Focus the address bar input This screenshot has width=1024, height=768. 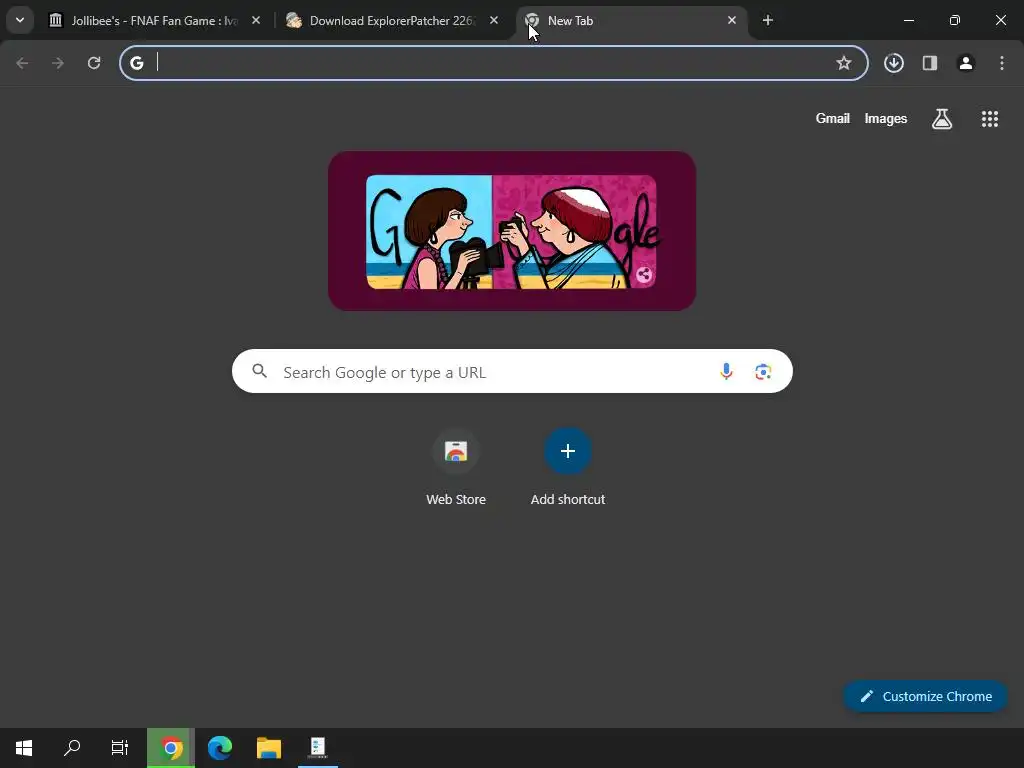tap(493, 63)
